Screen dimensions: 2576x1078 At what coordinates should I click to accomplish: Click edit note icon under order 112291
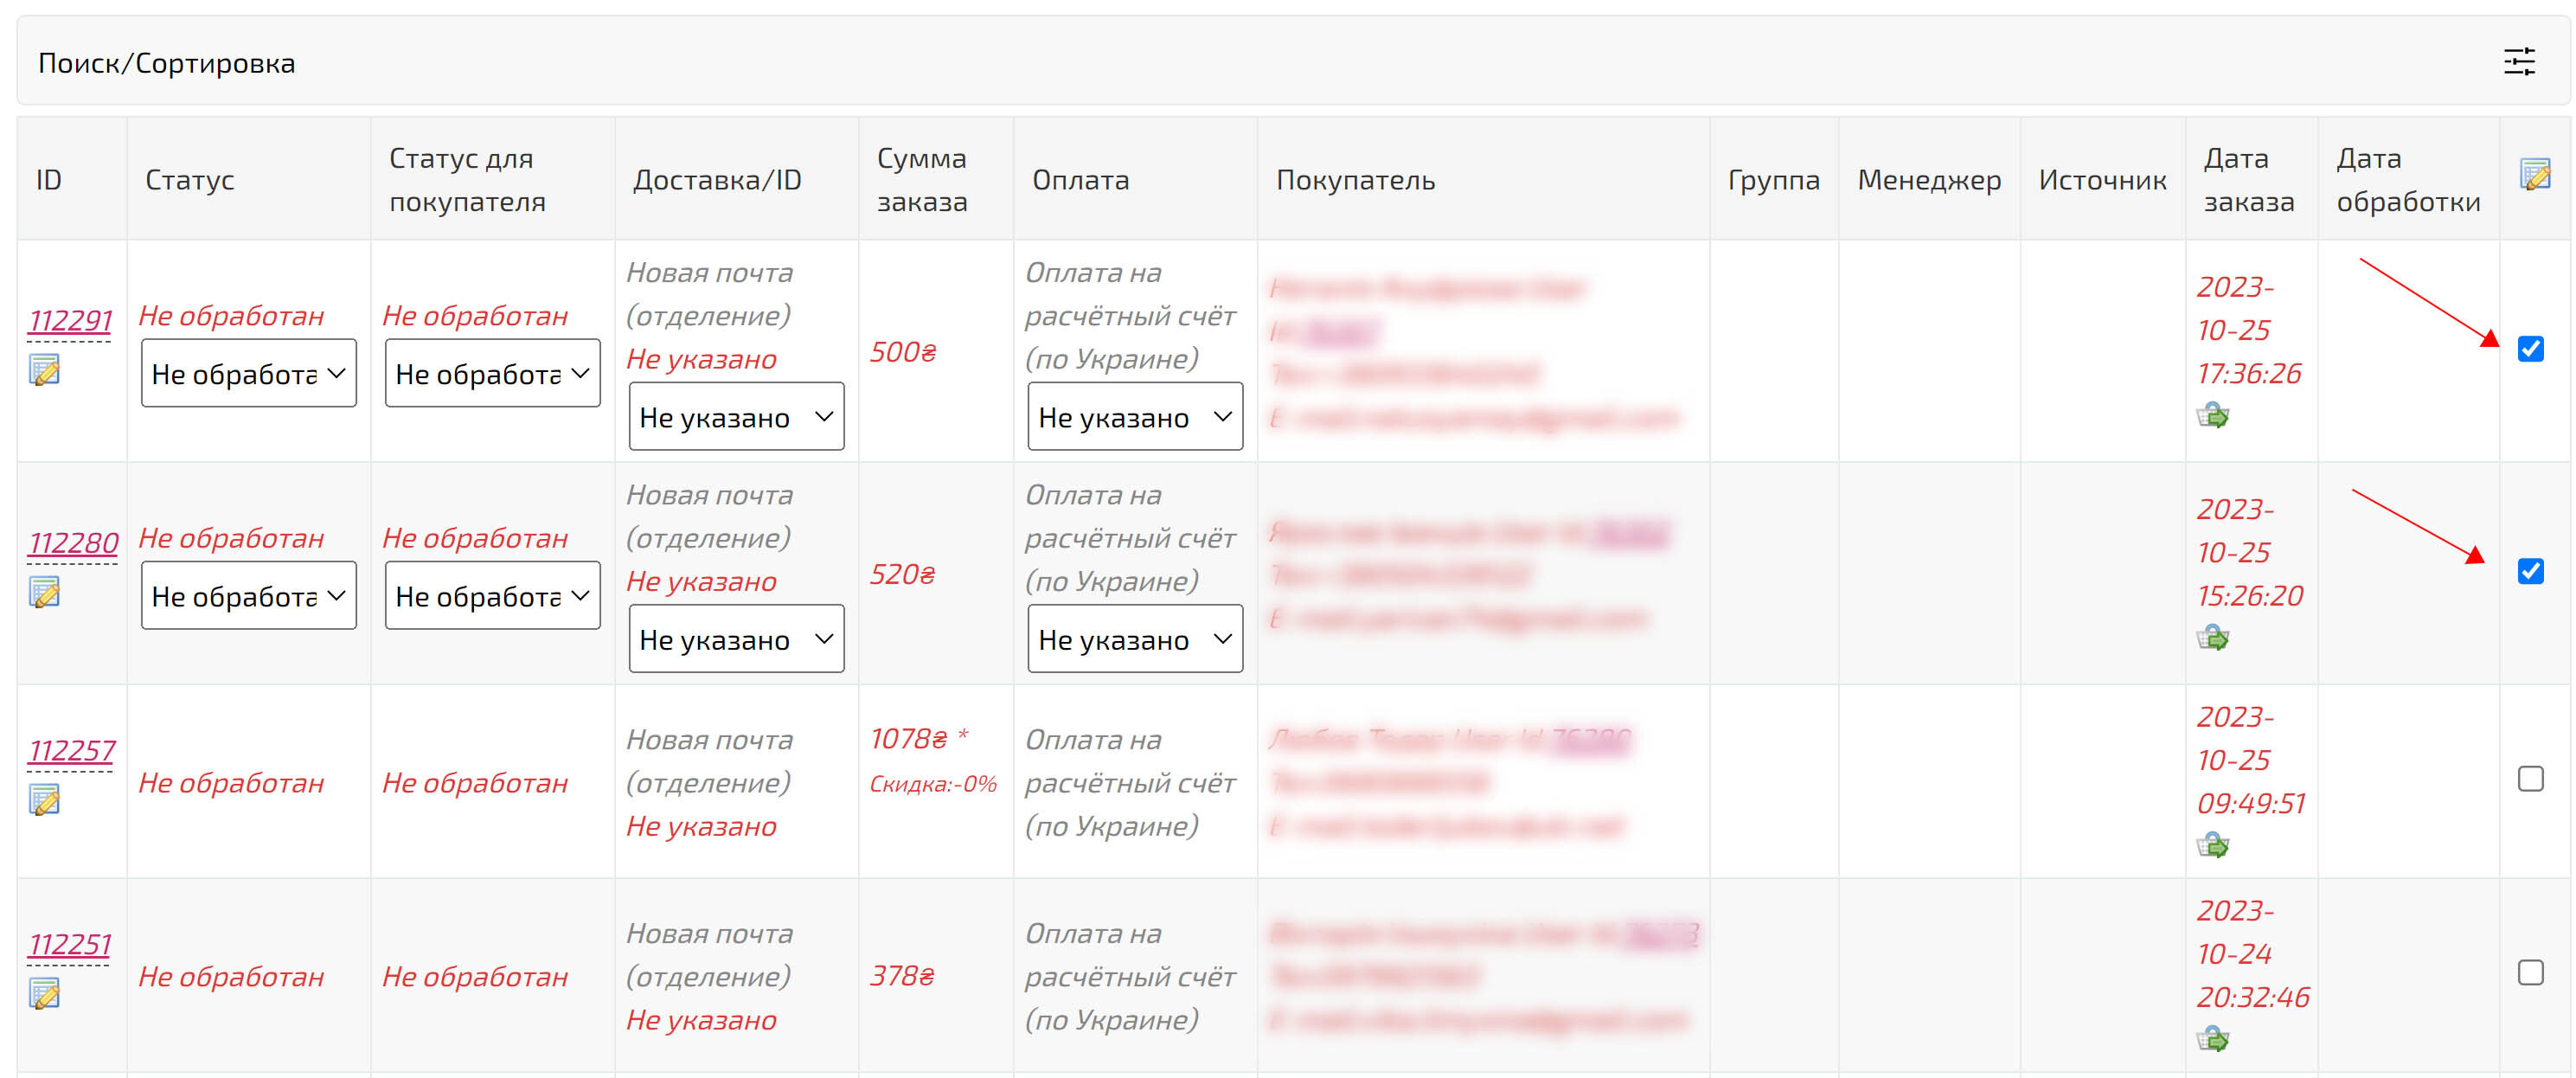(44, 370)
